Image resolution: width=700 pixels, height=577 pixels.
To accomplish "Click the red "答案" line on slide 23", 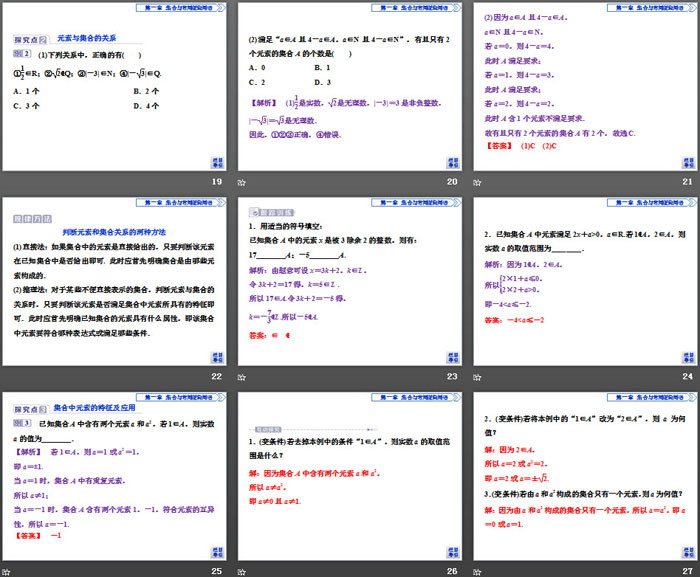I will click(270, 335).
